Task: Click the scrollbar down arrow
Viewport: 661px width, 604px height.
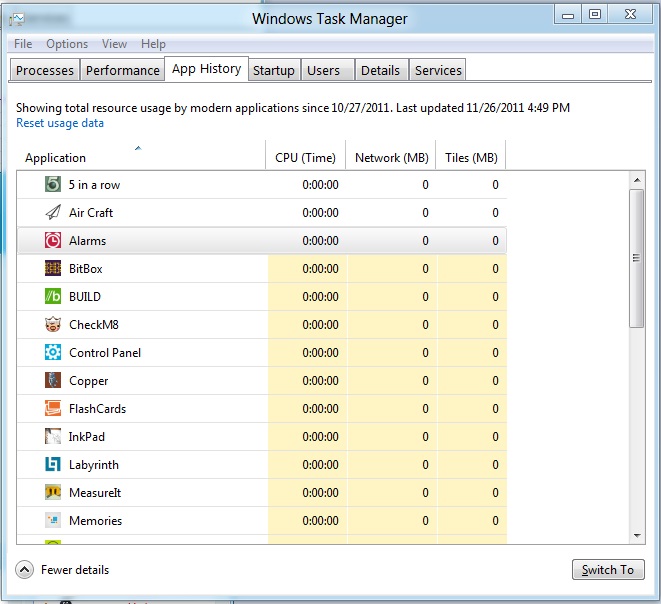Action: click(x=637, y=535)
